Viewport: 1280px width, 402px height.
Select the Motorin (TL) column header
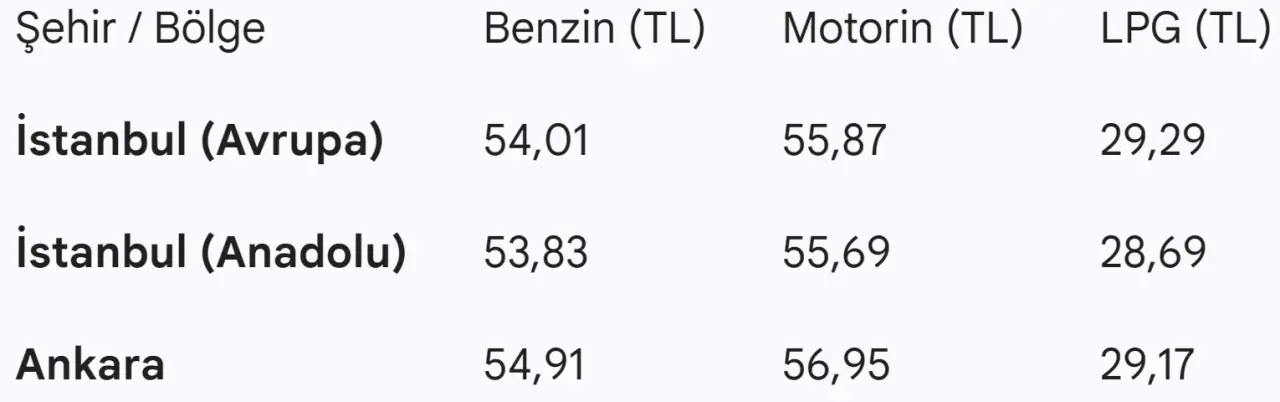(x=902, y=29)
